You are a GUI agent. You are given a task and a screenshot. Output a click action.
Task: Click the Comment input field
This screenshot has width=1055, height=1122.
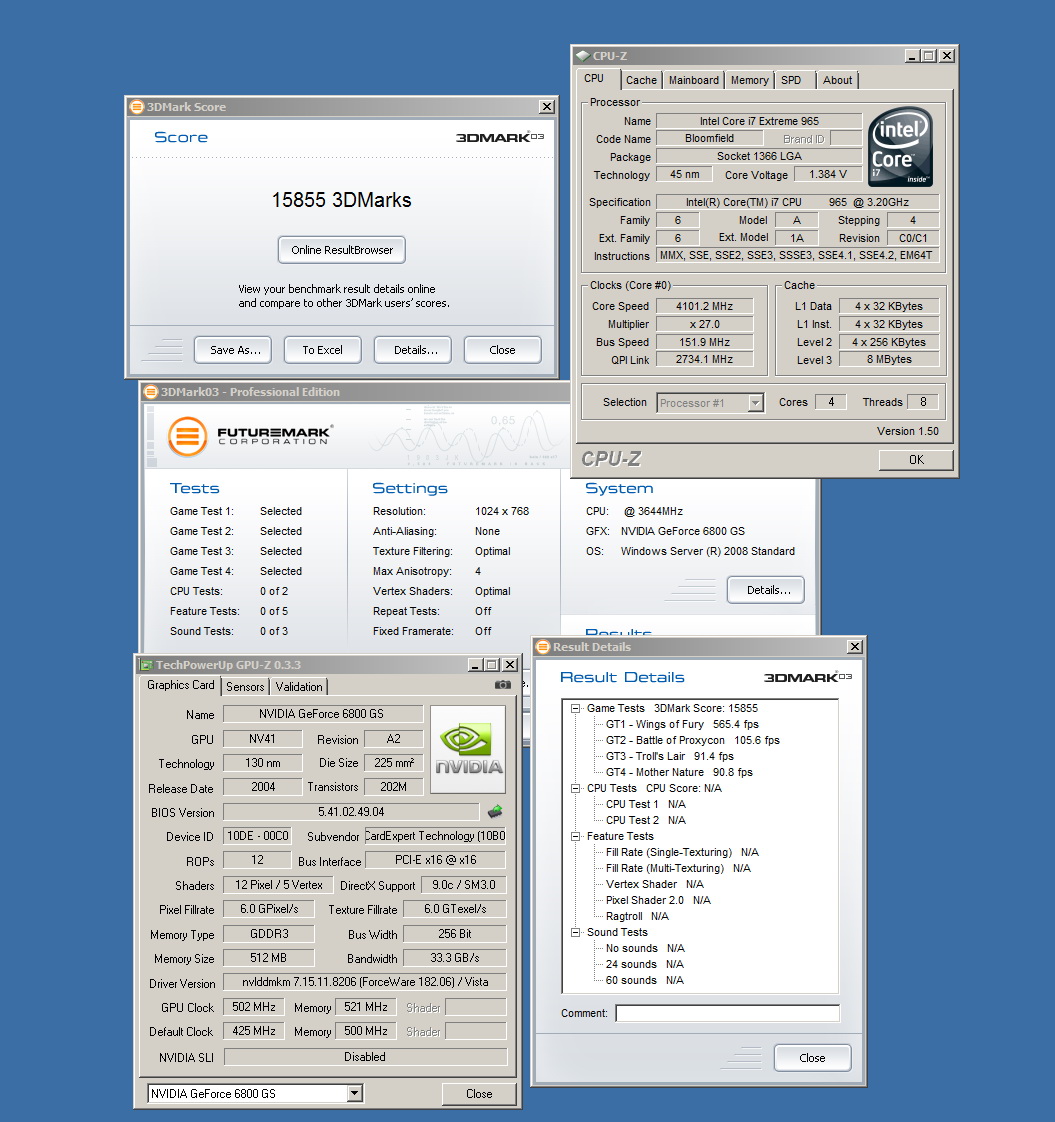[x=727, y=1013]
